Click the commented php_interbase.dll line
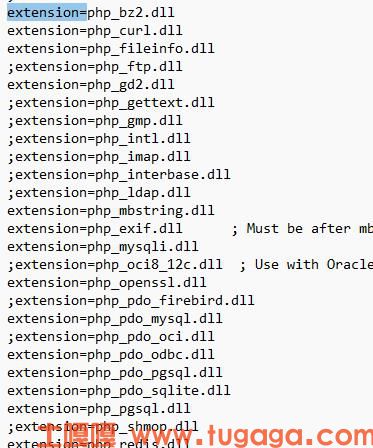Screen dimensions: 373x448 click(x=119, y=175)
